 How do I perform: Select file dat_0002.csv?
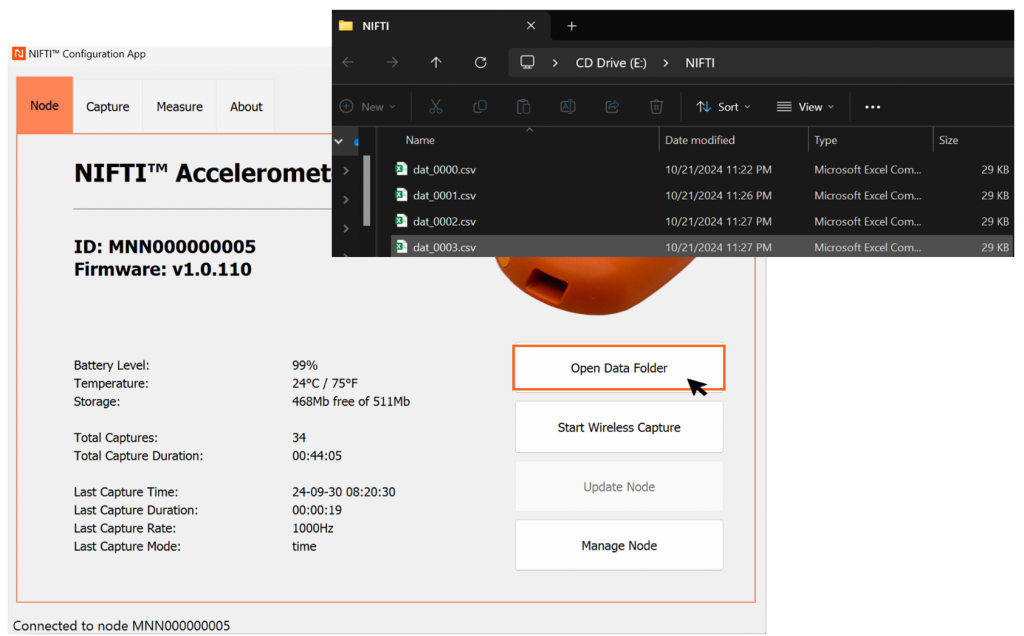[x=444, y=221]
